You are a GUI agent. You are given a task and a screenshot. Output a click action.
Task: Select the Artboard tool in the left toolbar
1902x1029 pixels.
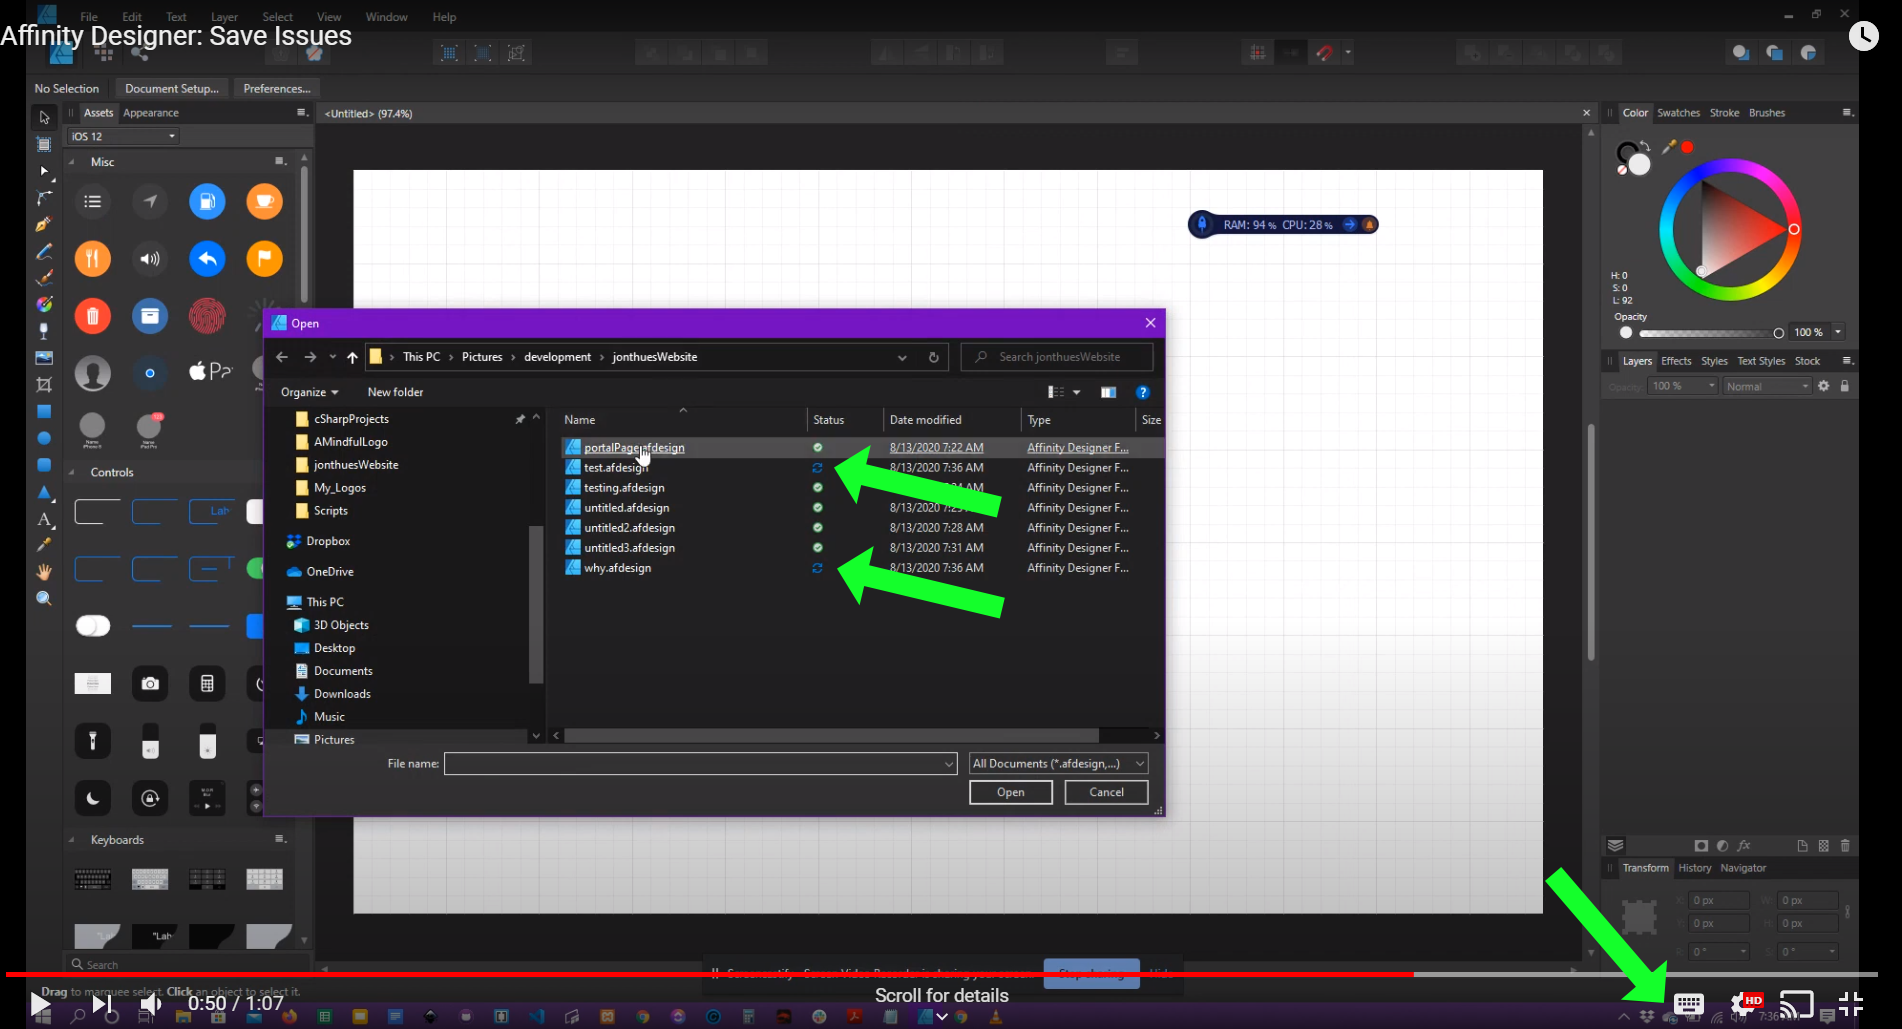tap(44, 144)
